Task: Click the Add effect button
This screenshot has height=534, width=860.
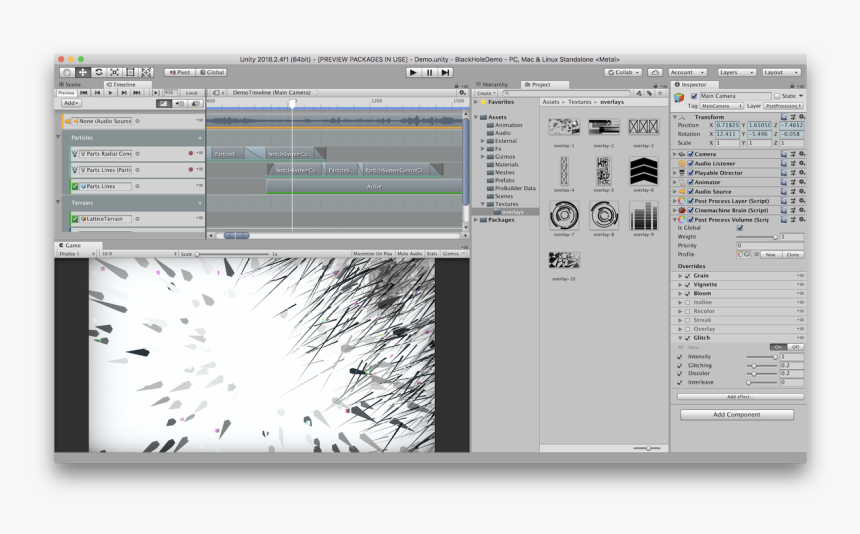Action: click(x=740, y=396)
